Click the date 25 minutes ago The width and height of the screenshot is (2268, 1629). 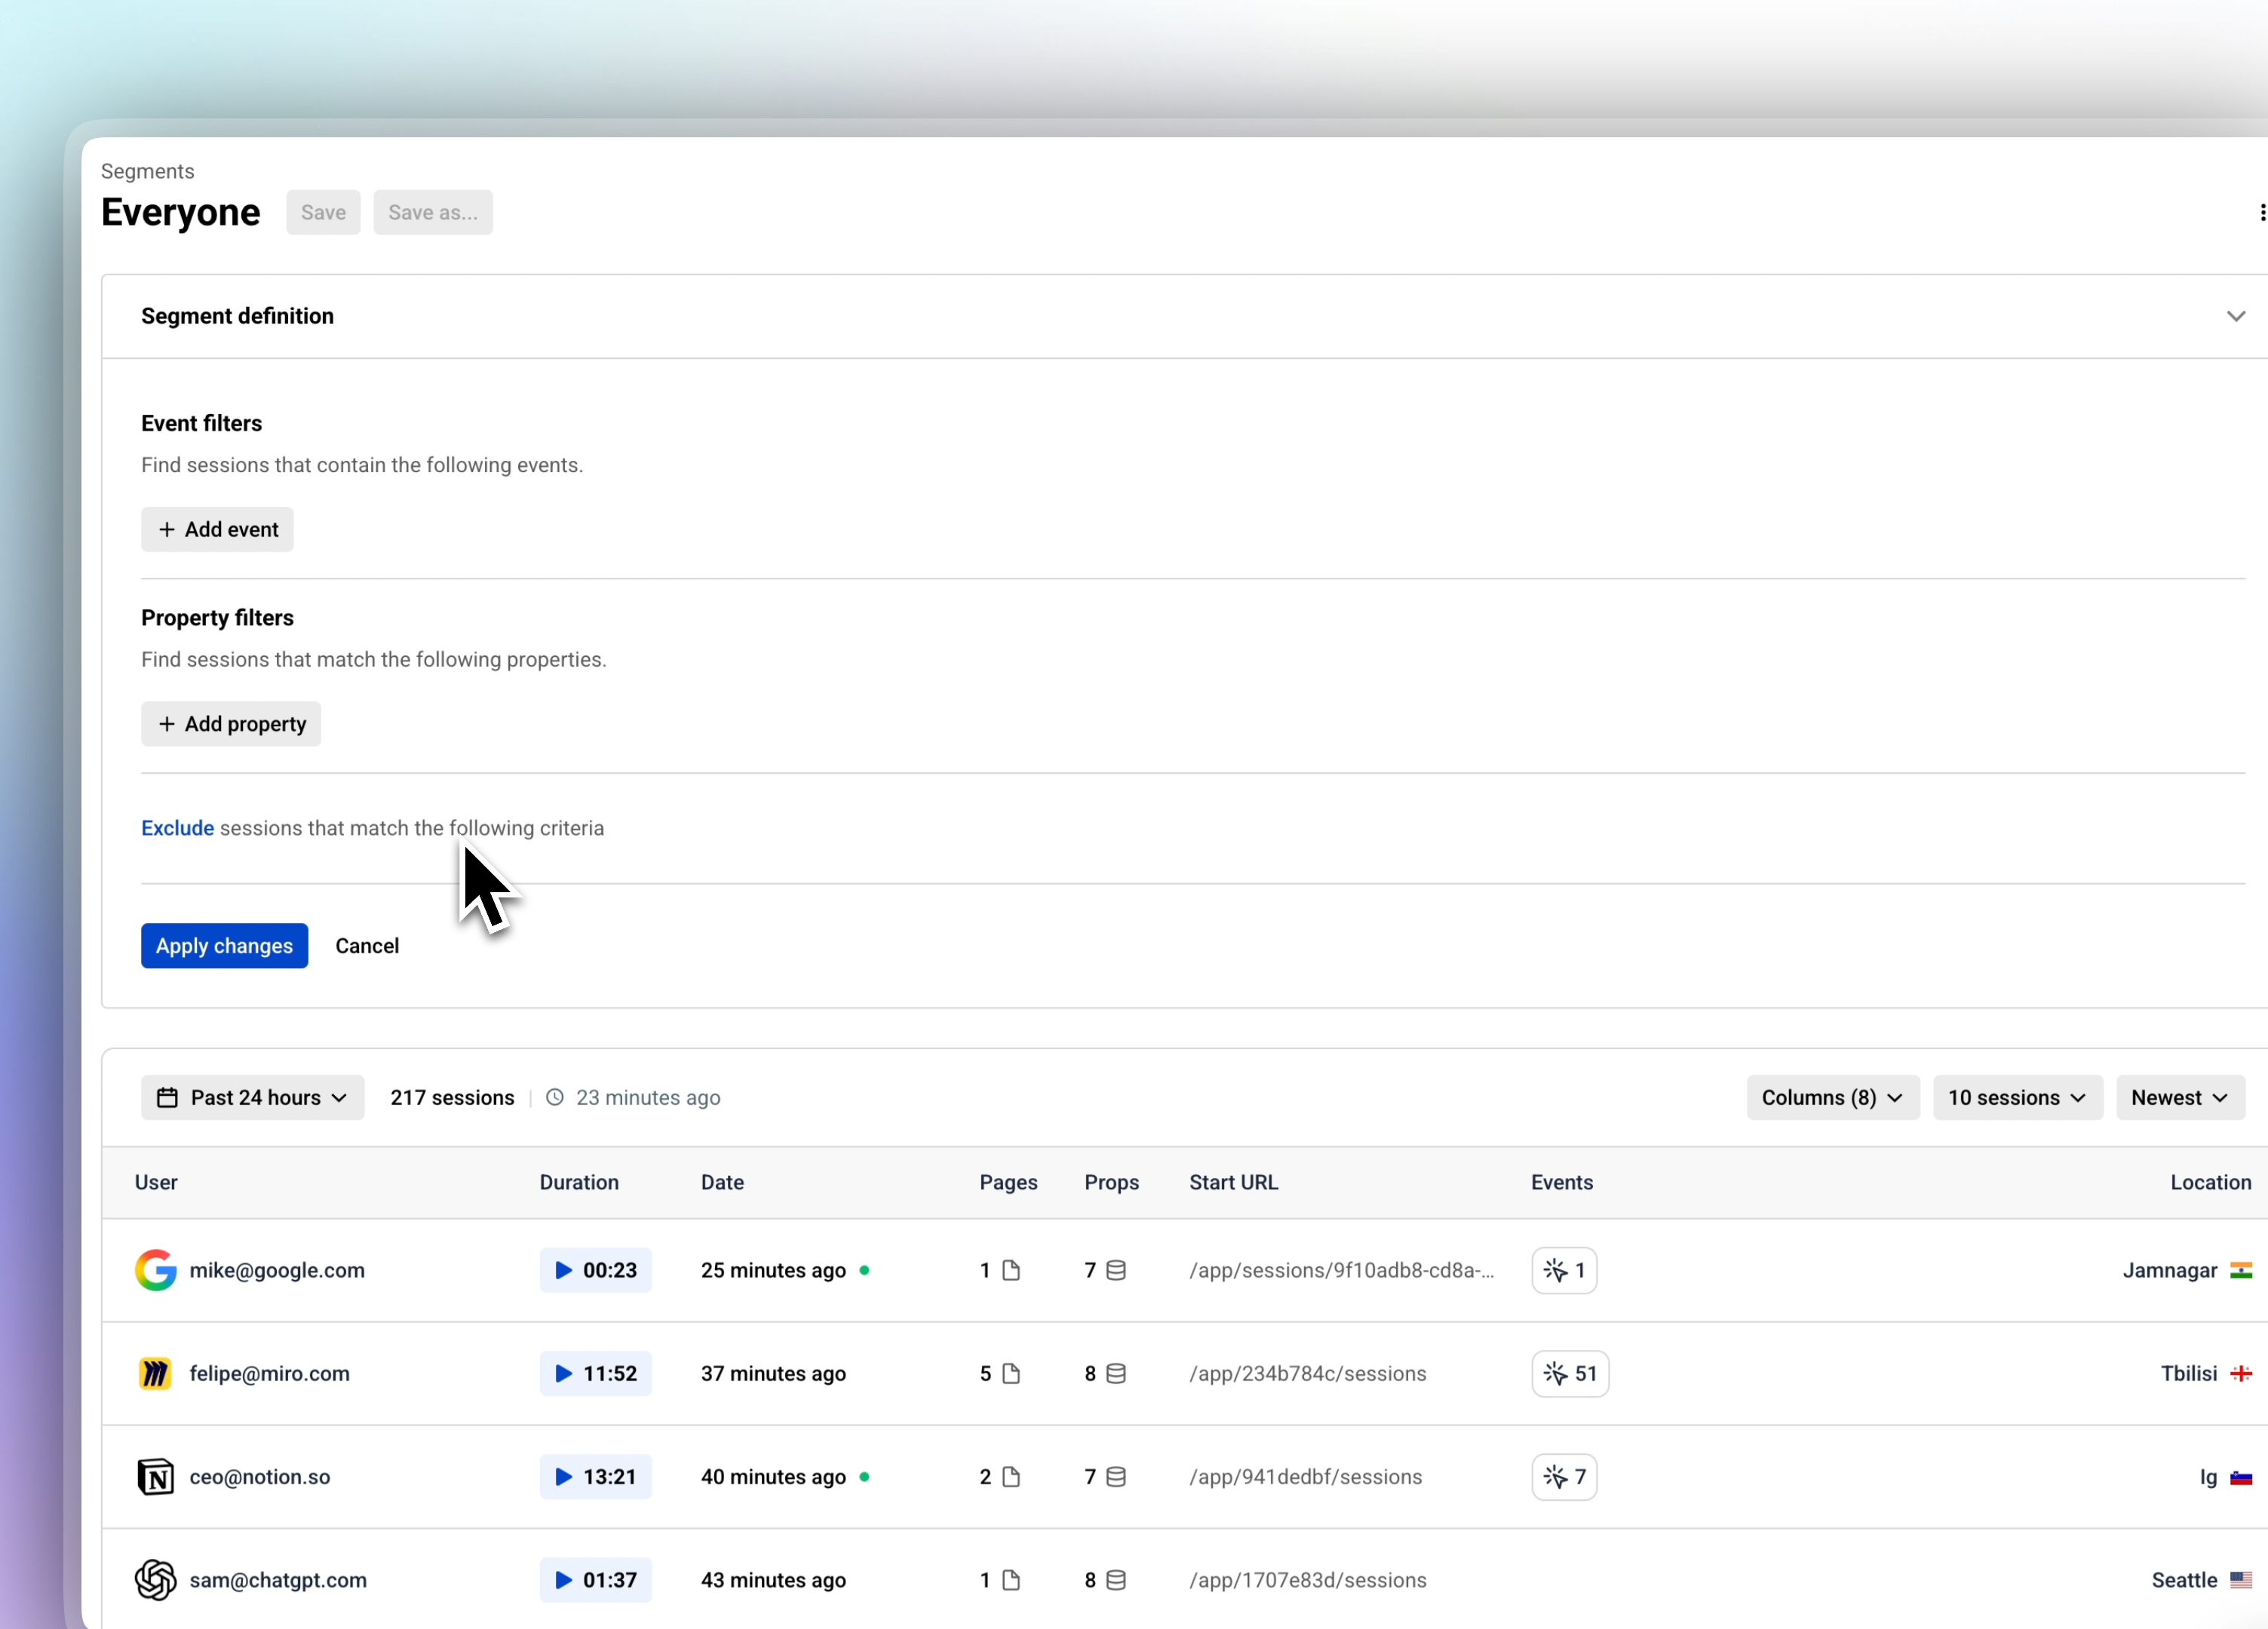[773, 1270]
